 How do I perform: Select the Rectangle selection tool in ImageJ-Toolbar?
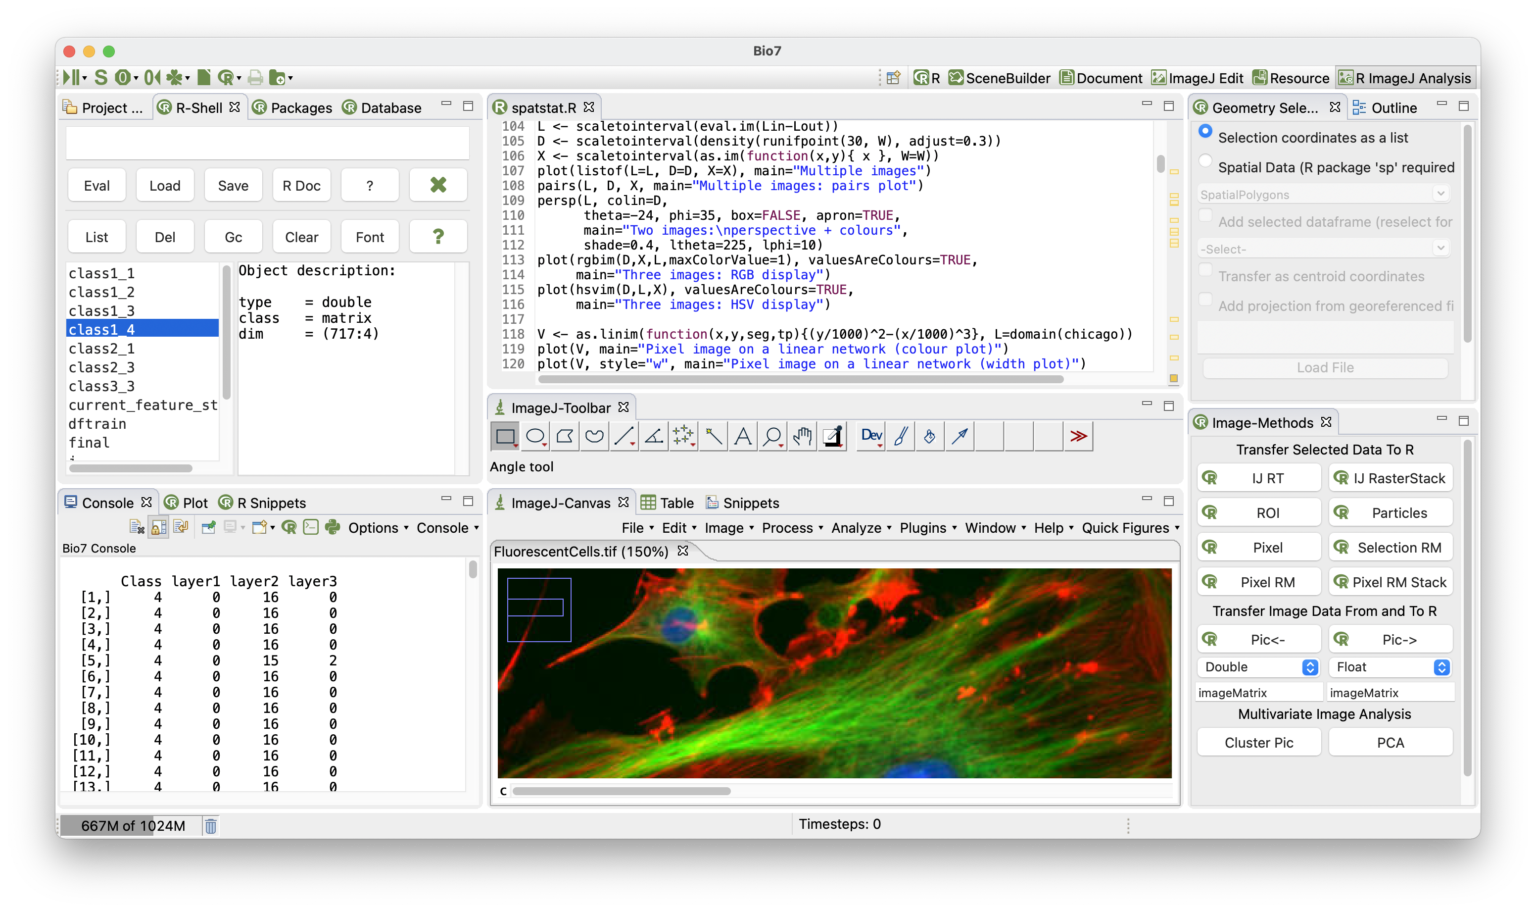505,436
